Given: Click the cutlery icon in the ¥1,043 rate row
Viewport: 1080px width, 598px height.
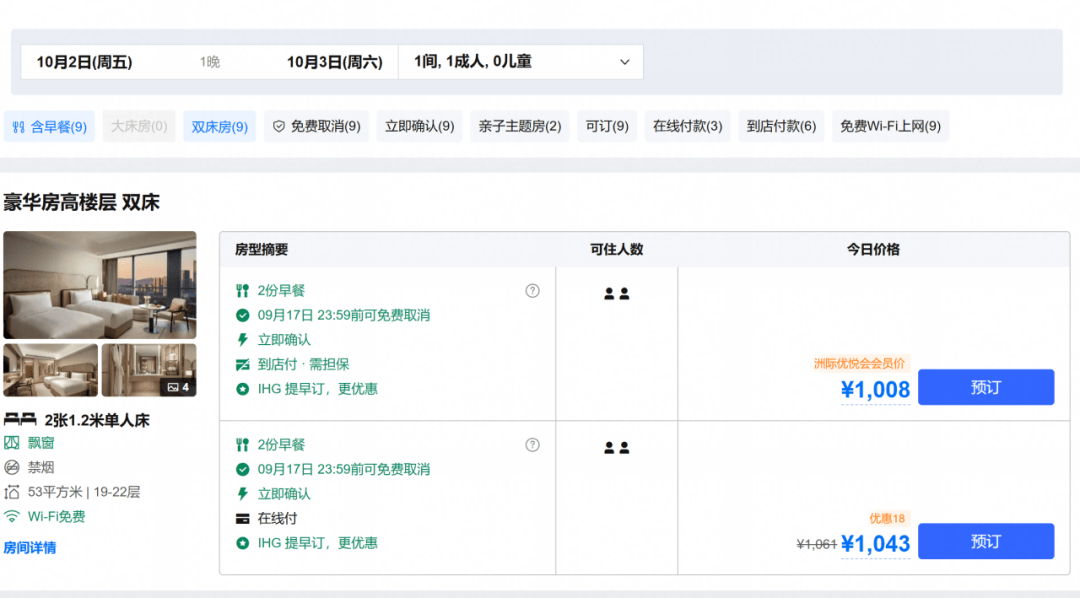Looking at the screenshot, I should (242, 445).
